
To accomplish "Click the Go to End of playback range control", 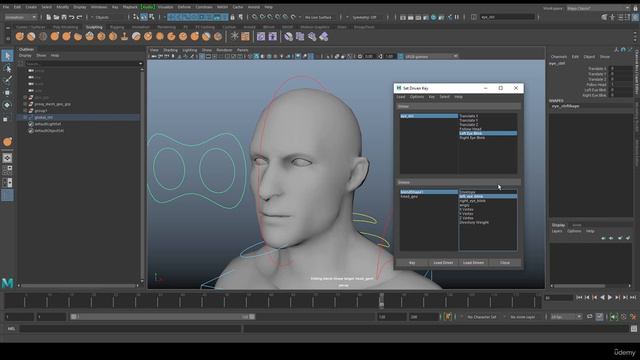I will tap(633, 298).
